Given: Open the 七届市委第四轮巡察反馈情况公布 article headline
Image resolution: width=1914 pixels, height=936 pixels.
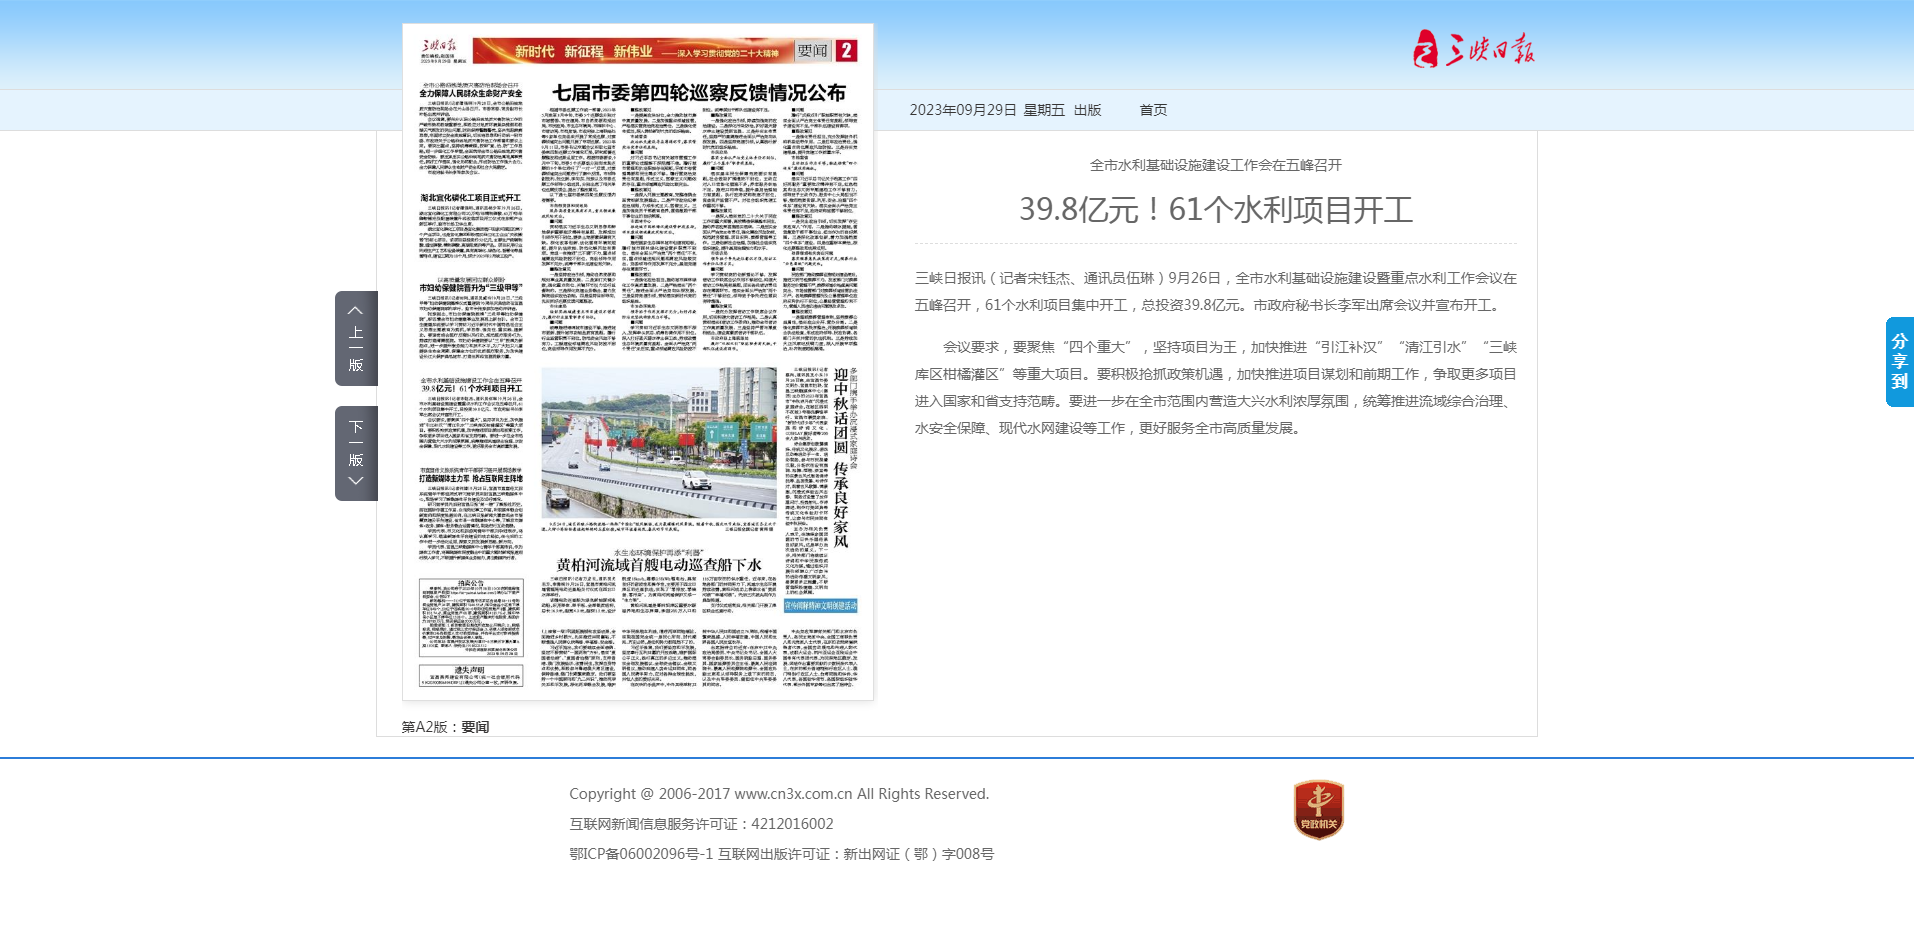Looking at the screenshot, I should (699, 93).
